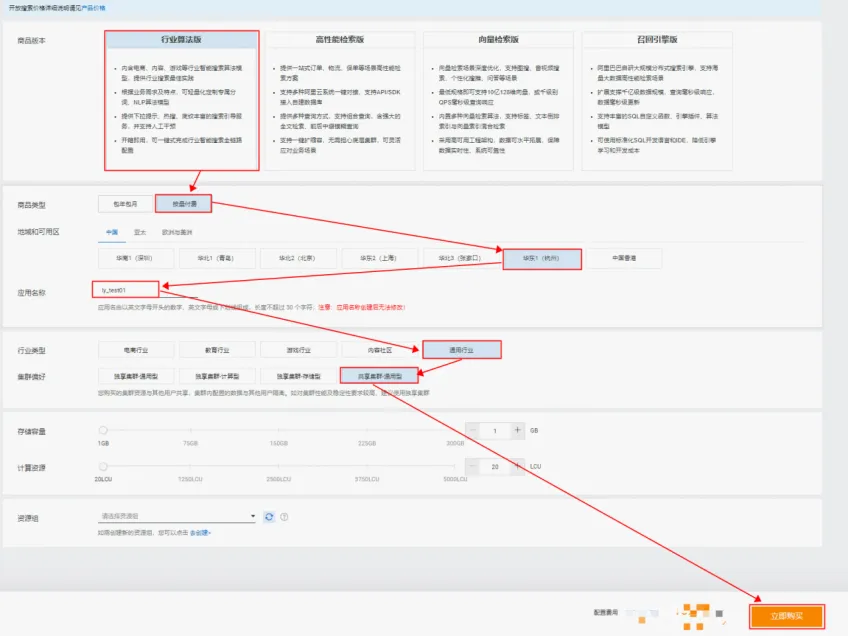The width and height of the screenshot is (848, 636).
Task: Click the 立即购买 buy now button
Action: tap(787, 617)
